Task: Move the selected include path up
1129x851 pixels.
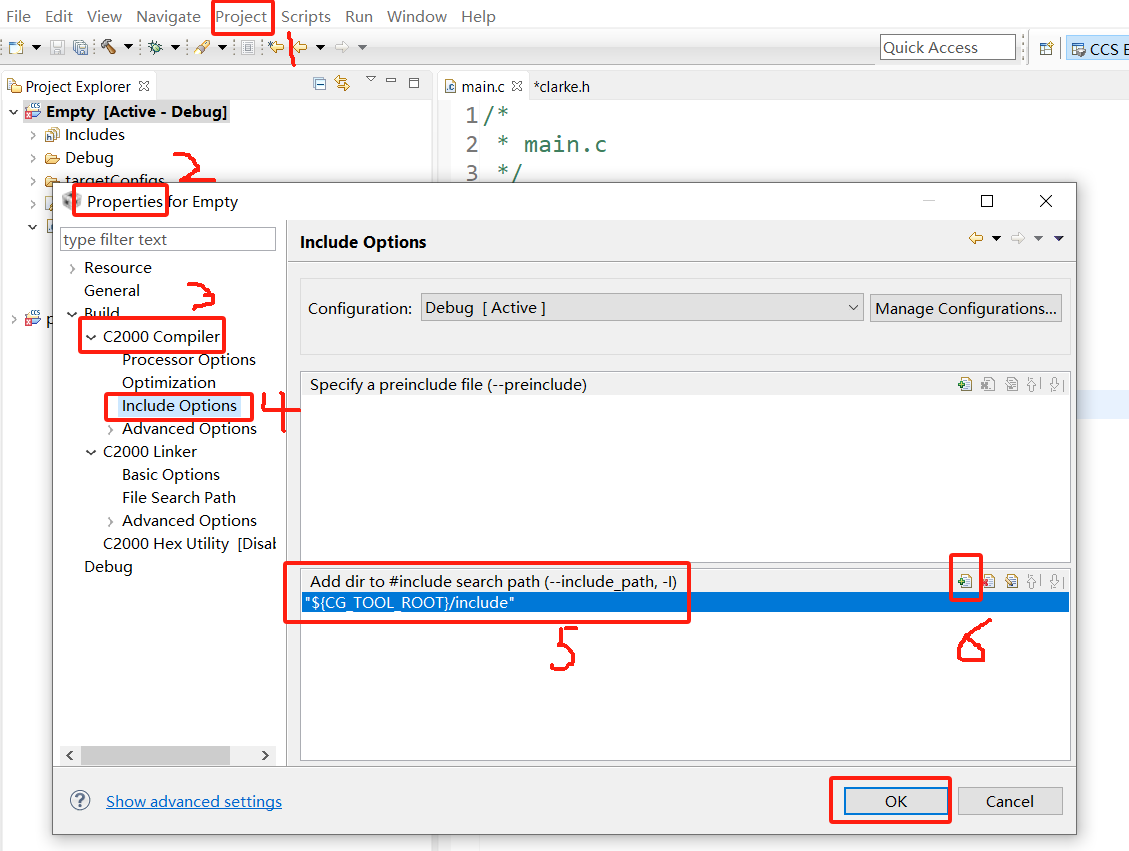Action: [x=1033, y=580]
